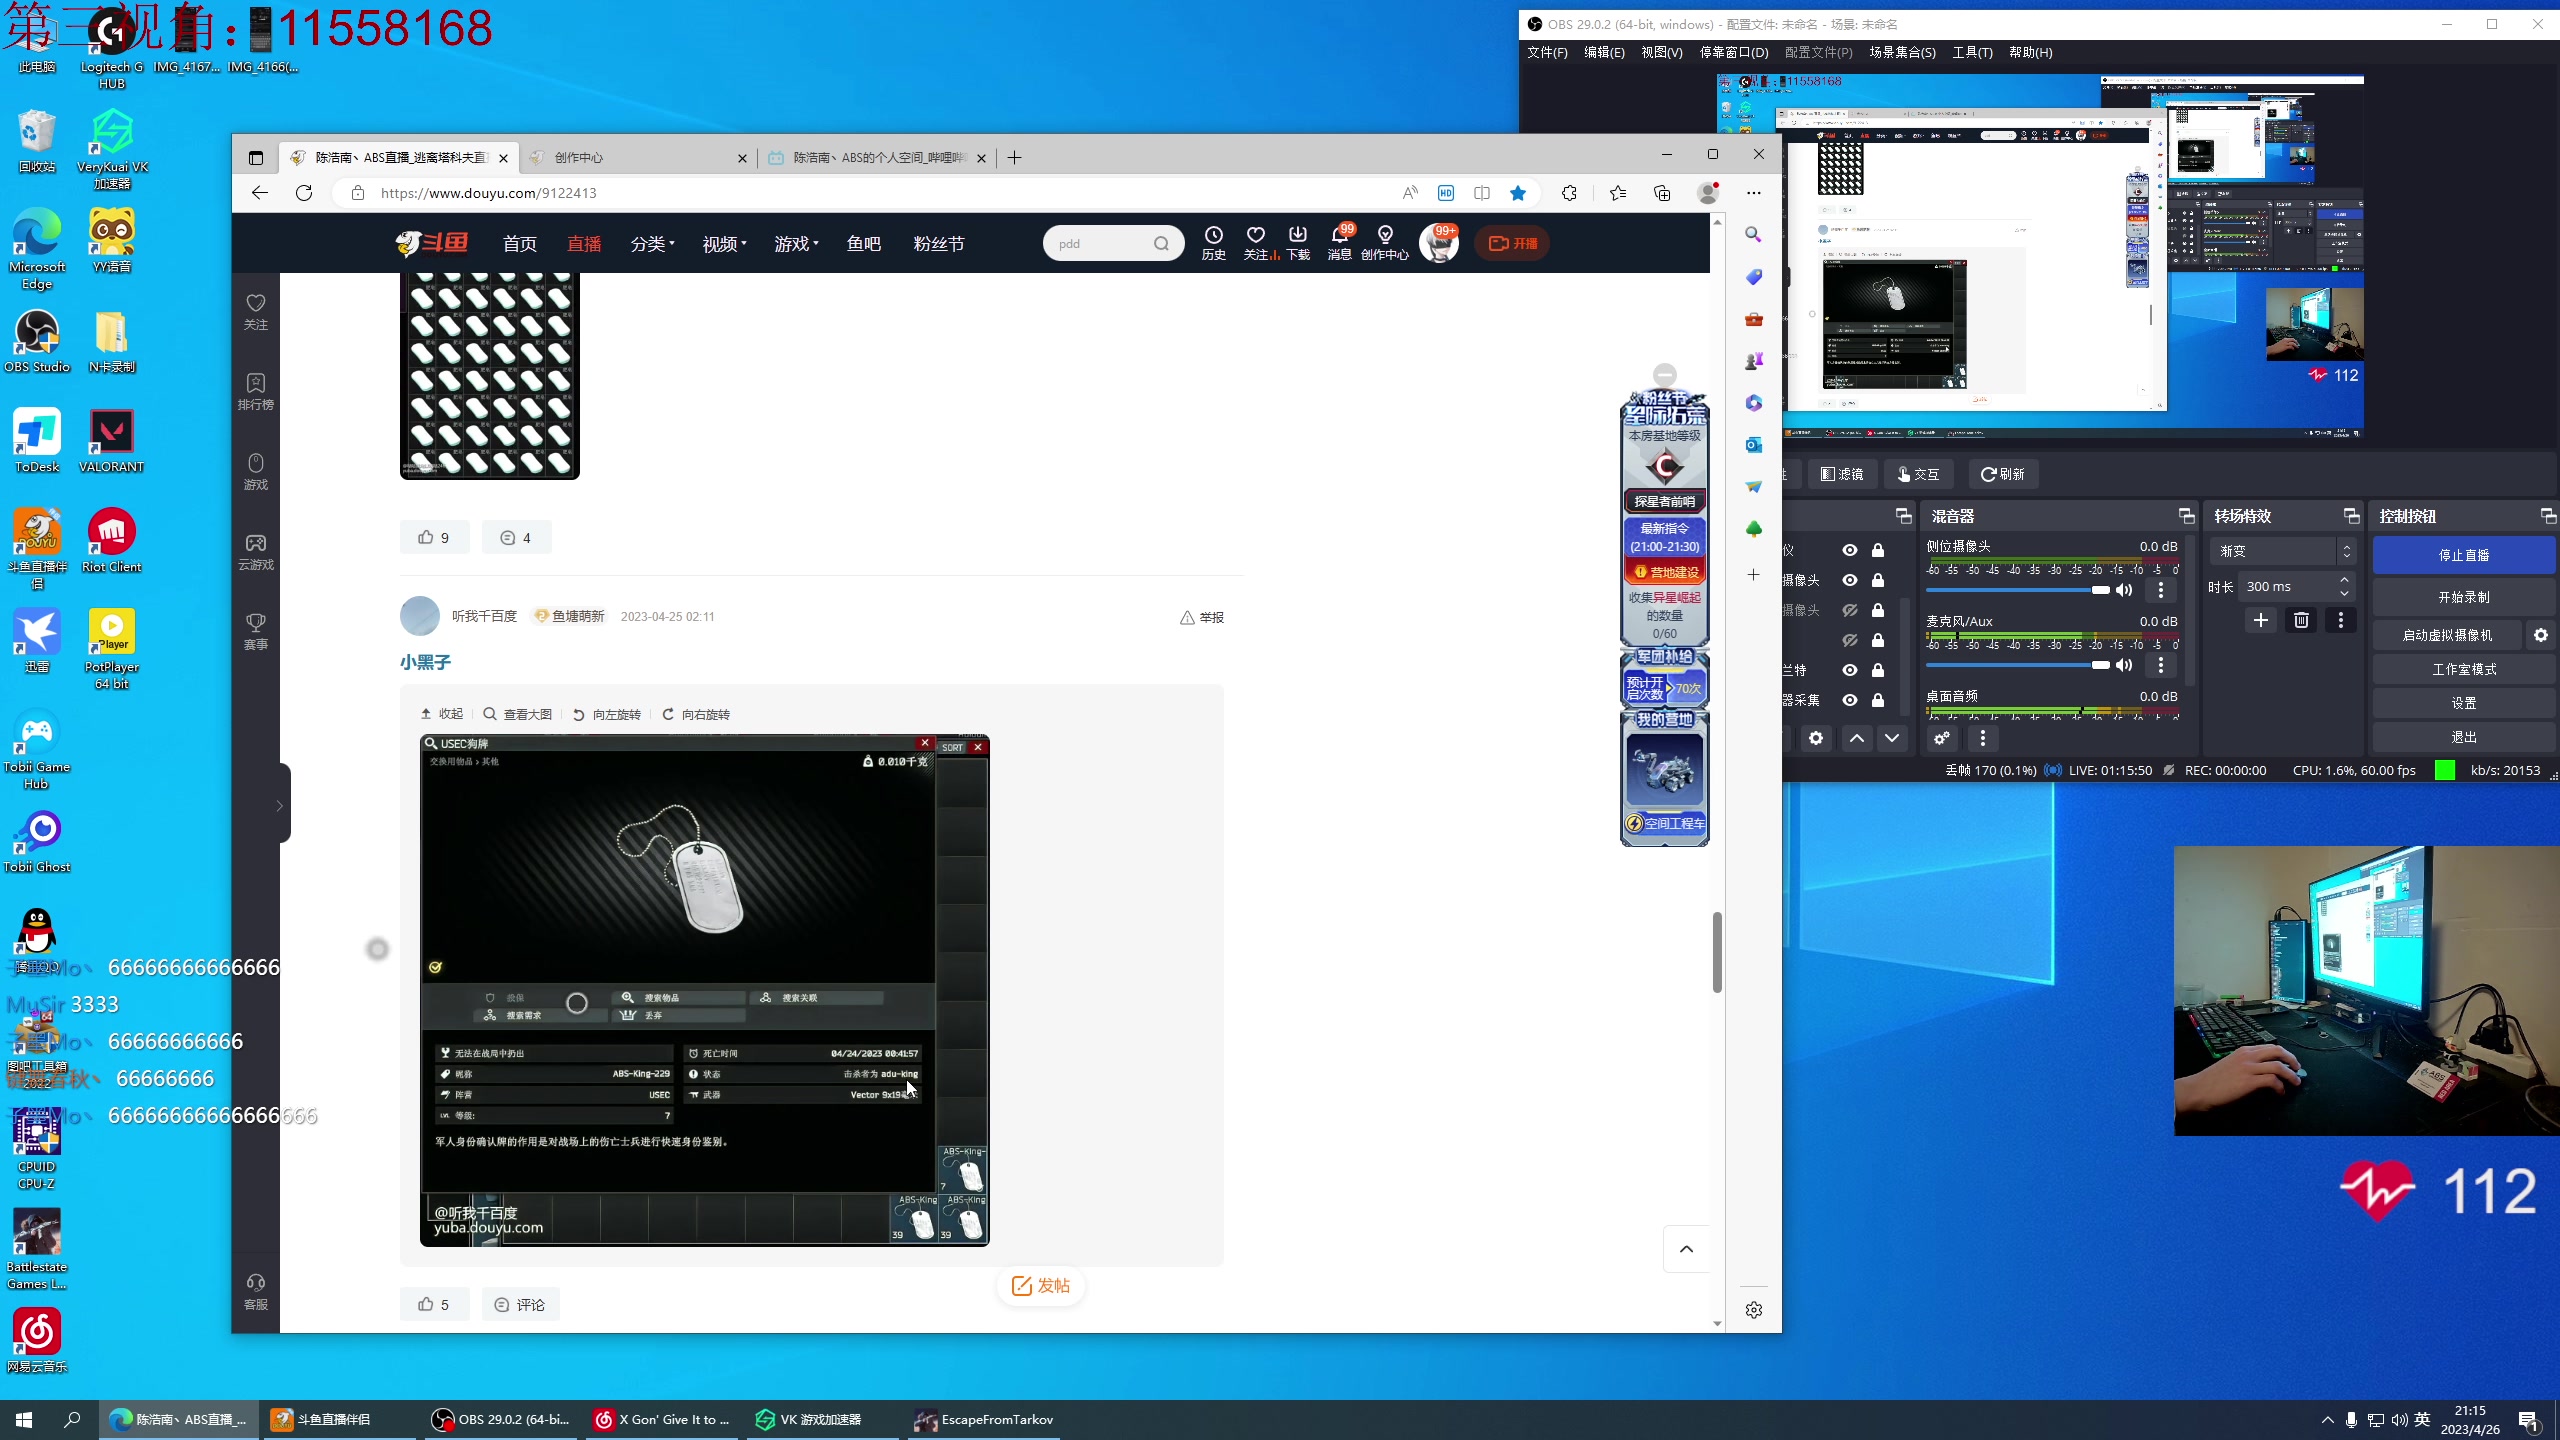Viewport: 2560px width, 1440px height.
Task: Open Edge extensions puzzle icon
Action: [x=1569, y=193]
